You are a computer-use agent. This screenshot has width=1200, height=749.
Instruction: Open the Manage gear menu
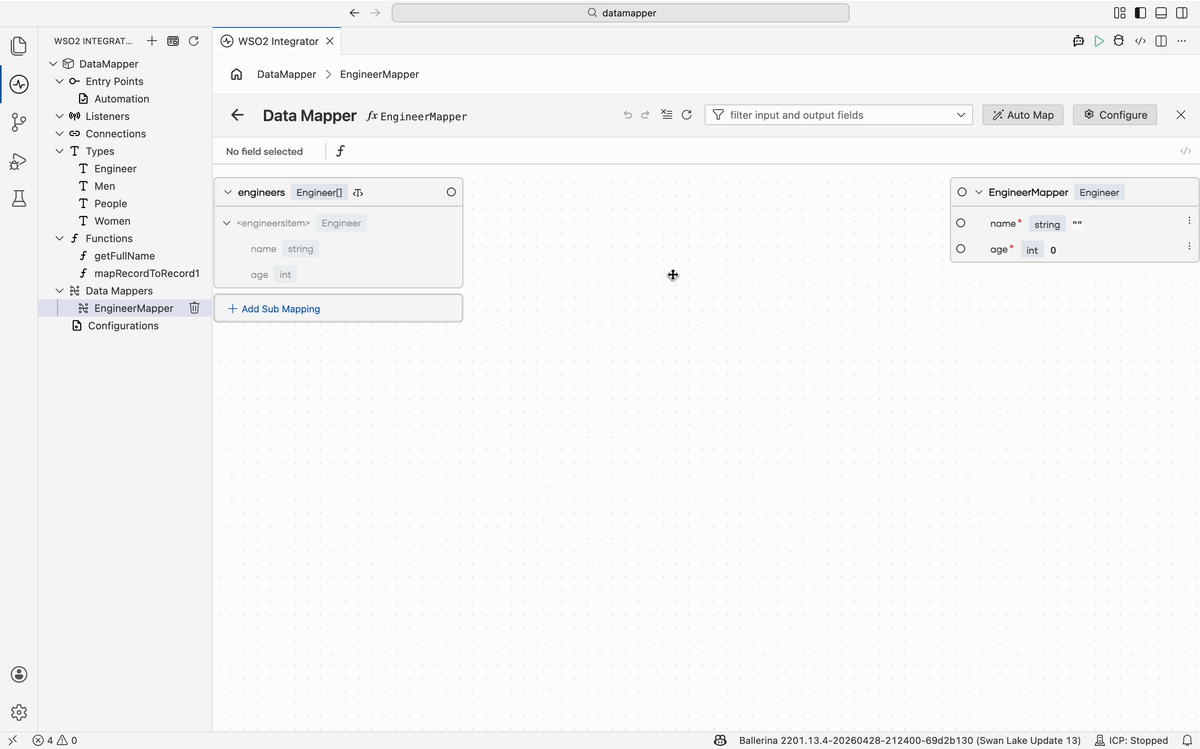(x=18, y=713)
